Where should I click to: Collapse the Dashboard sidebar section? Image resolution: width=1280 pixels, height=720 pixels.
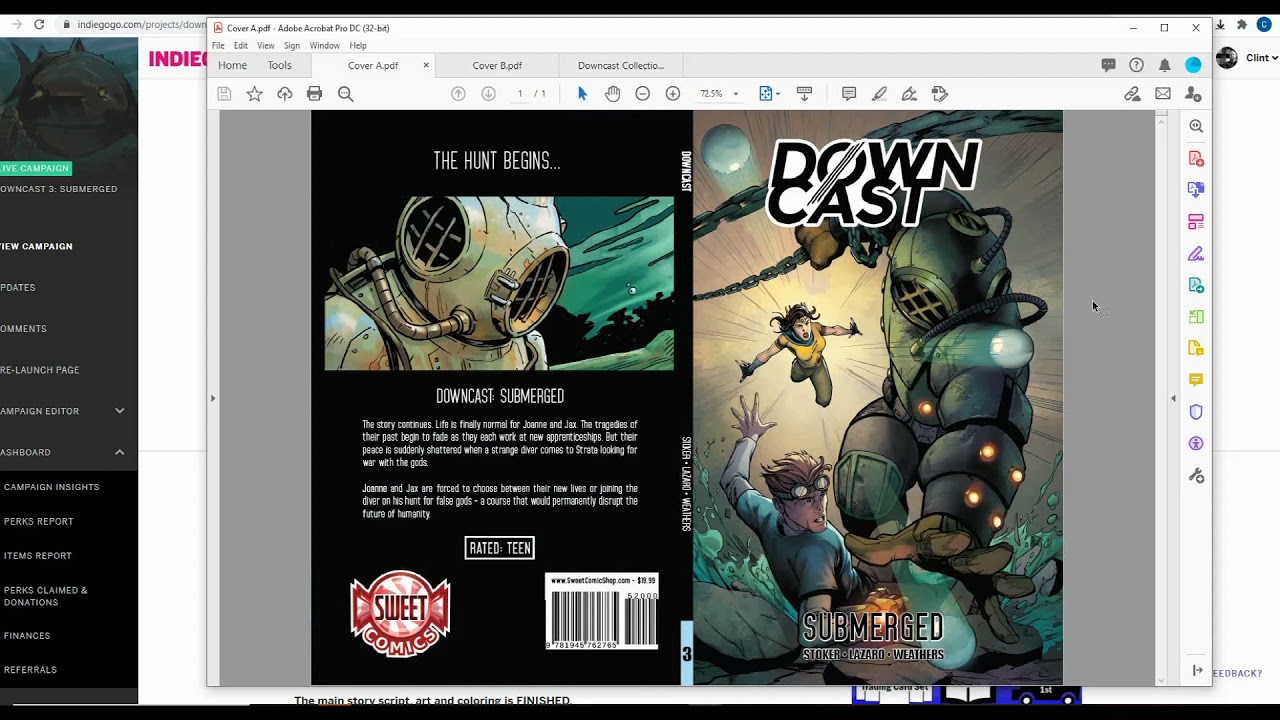click(119, 452)
